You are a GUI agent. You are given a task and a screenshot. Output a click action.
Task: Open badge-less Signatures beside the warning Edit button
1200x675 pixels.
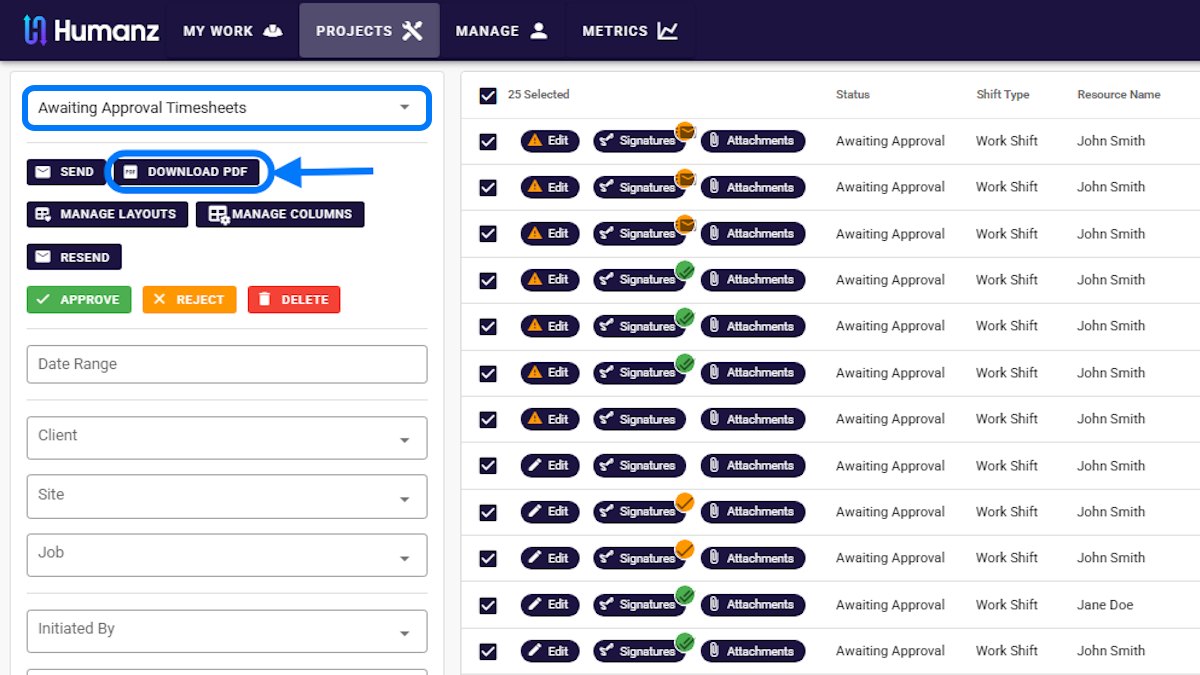pos(638,419)
